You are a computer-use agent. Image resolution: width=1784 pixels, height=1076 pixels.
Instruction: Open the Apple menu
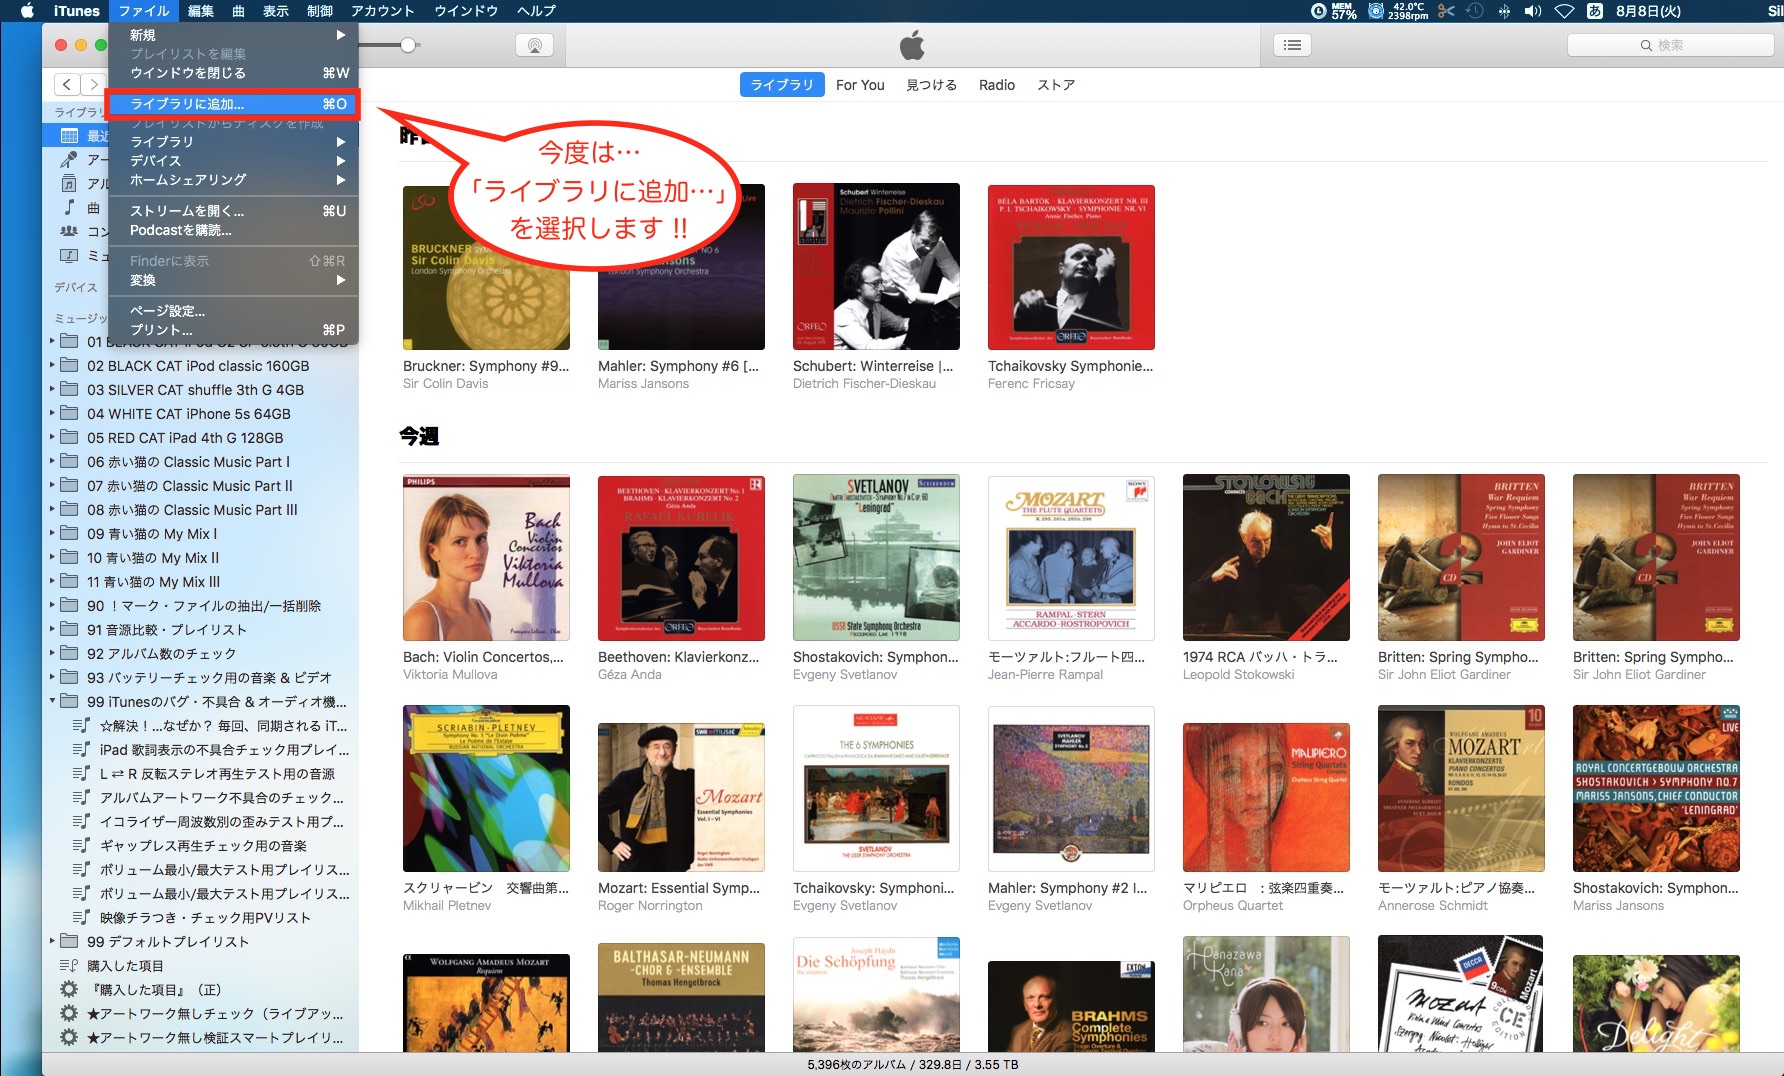(x=27, y=11)
